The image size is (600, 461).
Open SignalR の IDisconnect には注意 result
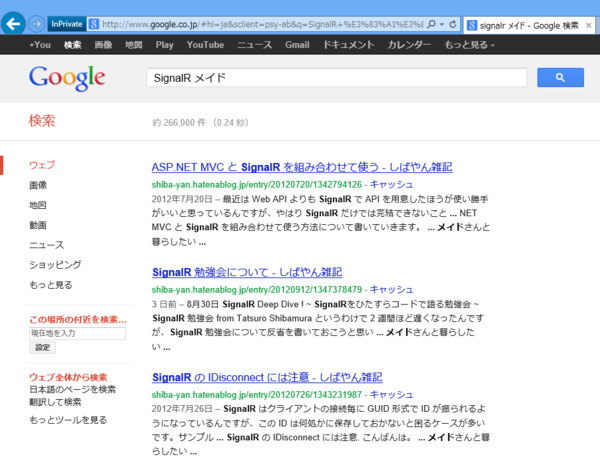point(267,378)
